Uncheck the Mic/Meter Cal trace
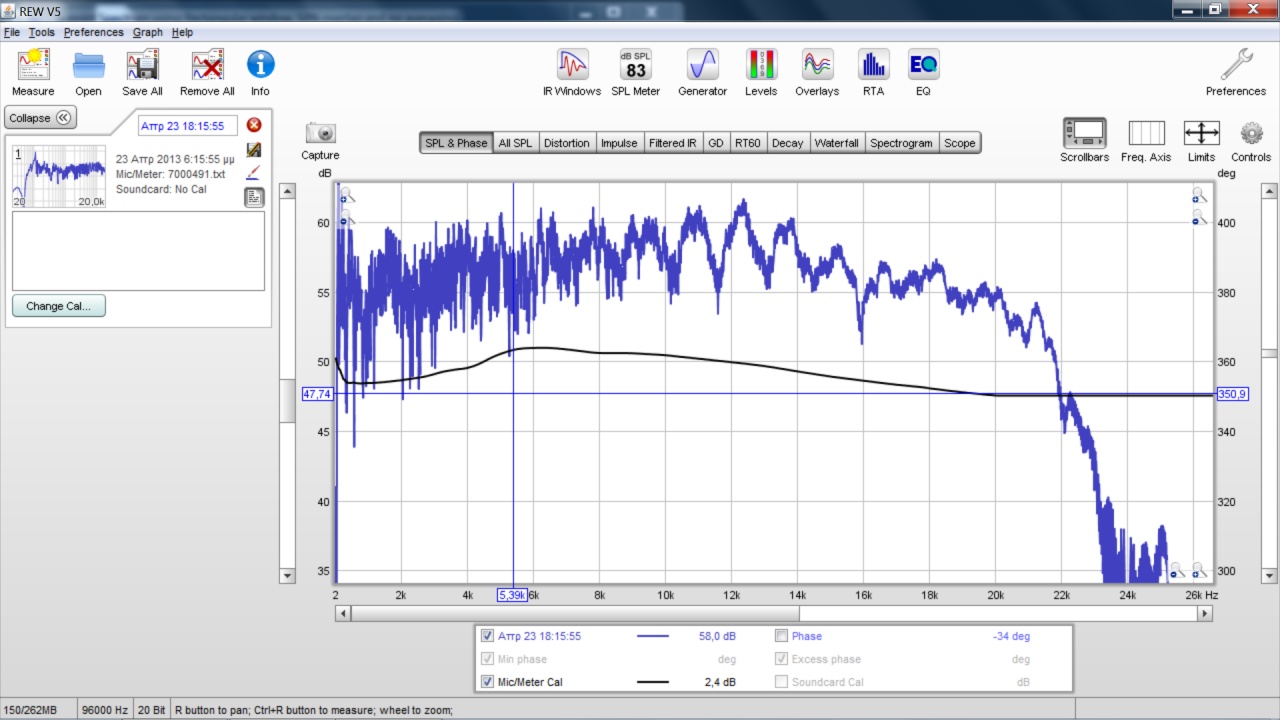This screenshot has height=720, width=1280. (487, 682)
